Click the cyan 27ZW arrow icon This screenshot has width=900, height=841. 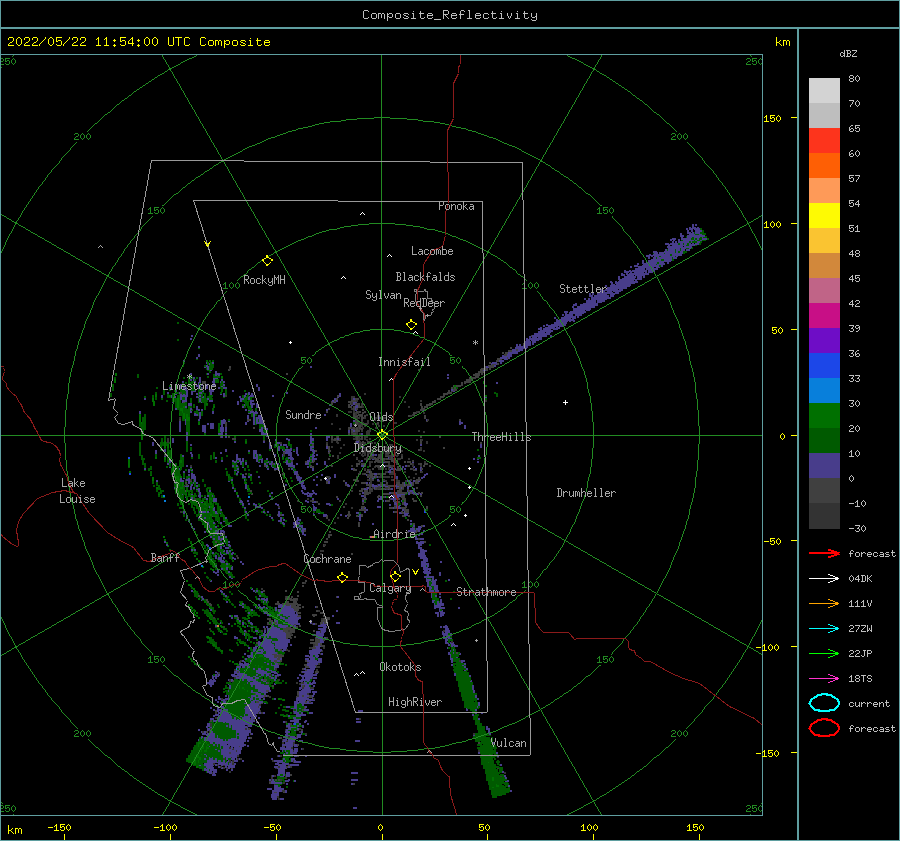click(824, 629)
